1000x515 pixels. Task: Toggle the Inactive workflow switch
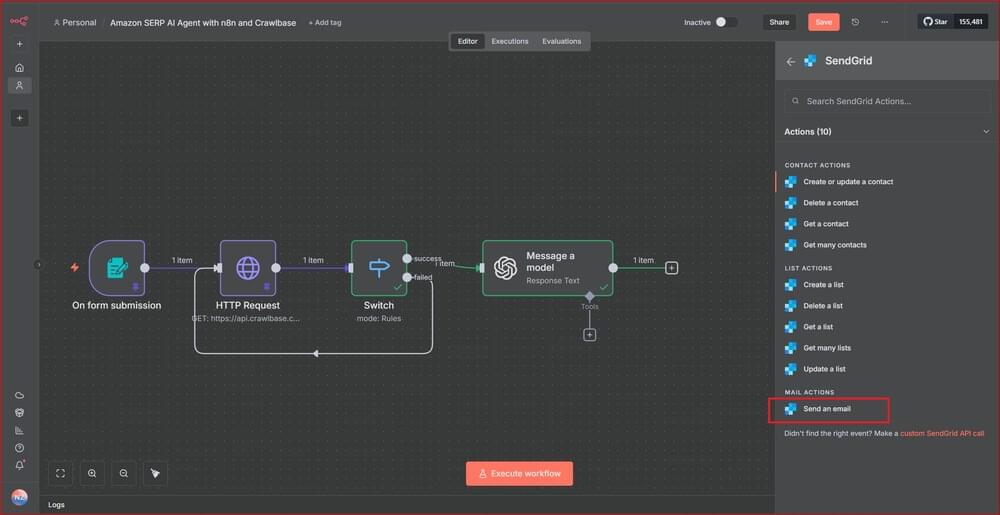(x=726, y=22)
